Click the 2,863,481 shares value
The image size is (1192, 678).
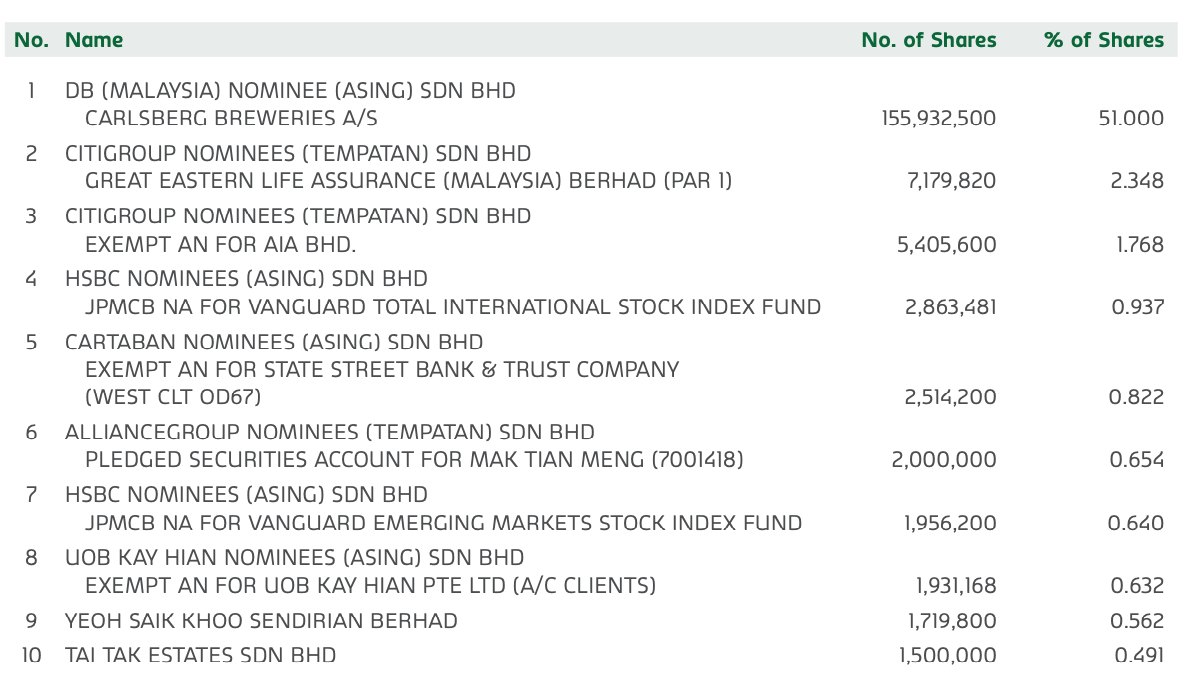950,307
